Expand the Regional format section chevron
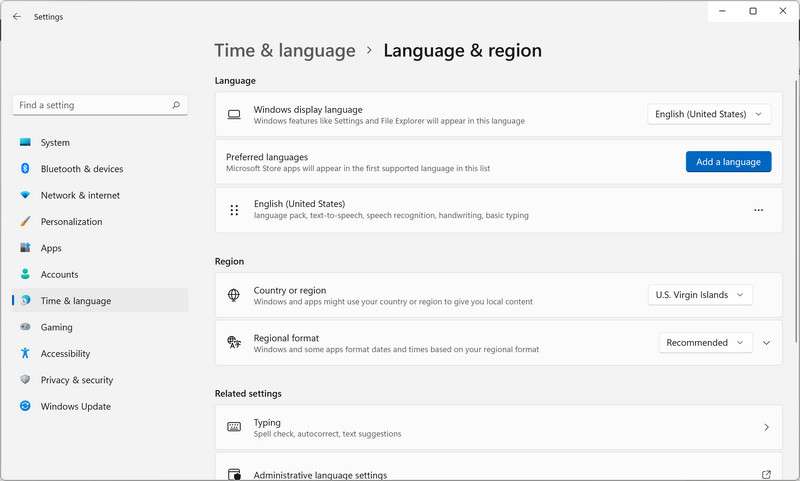800x481 pixels. coord(767,342)
